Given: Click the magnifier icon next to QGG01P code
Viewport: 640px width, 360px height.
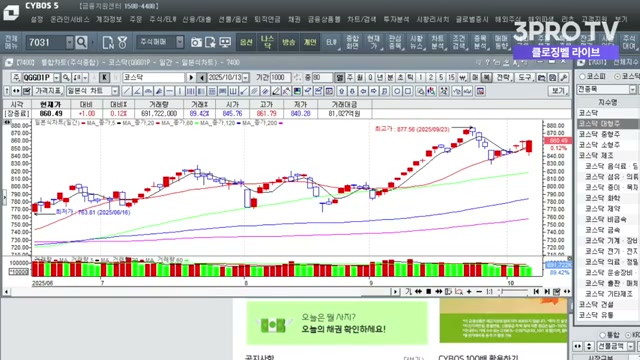Looking at the screenshot, I should click(66, 77).
